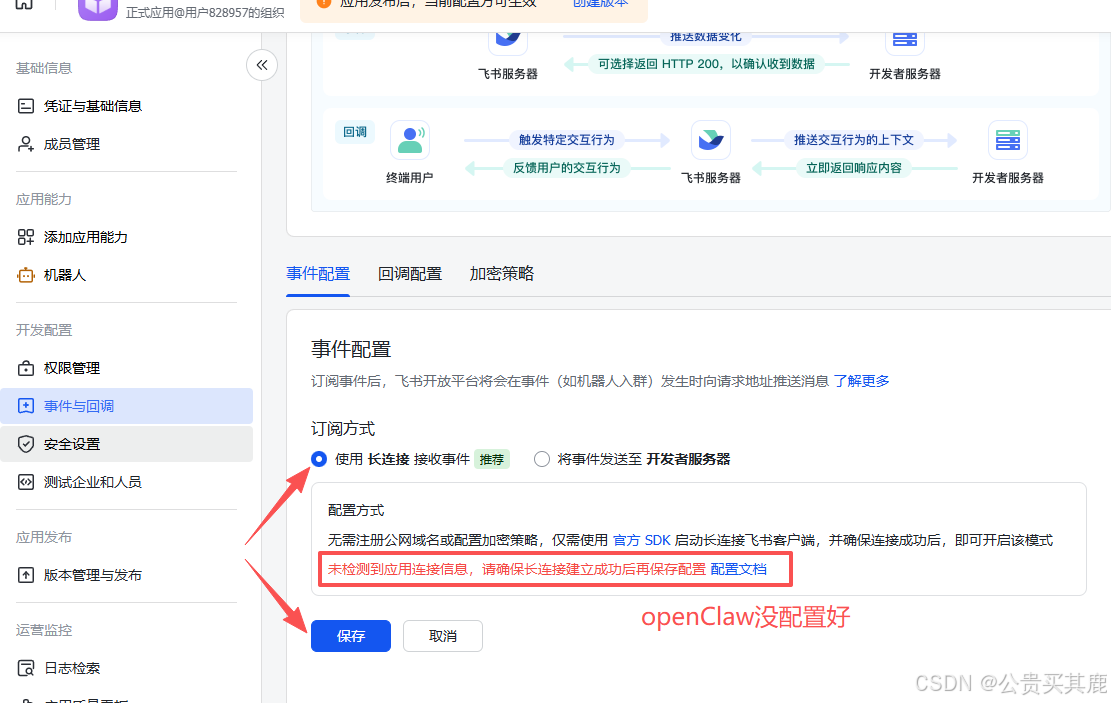Click the 可选择返回 HTTP 200 label

click(706, 64)
